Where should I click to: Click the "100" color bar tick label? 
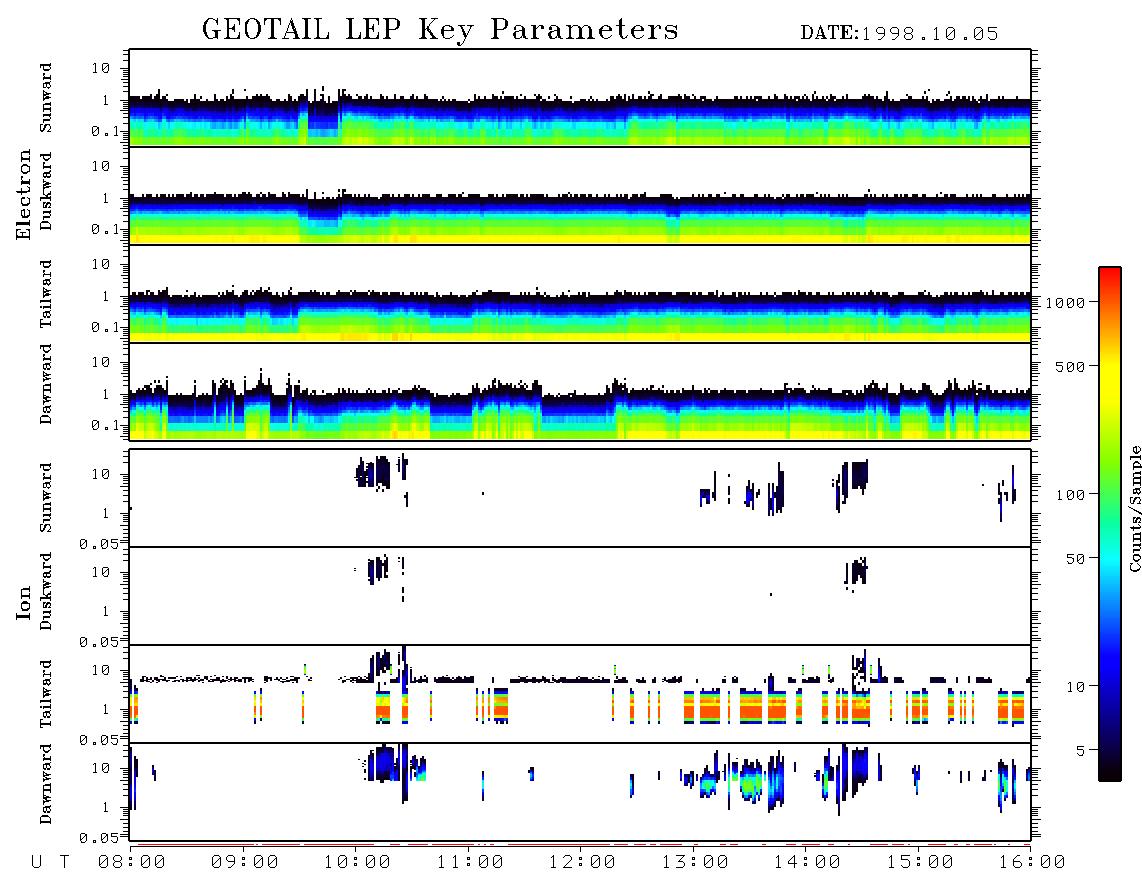(x=1070, y=495)
